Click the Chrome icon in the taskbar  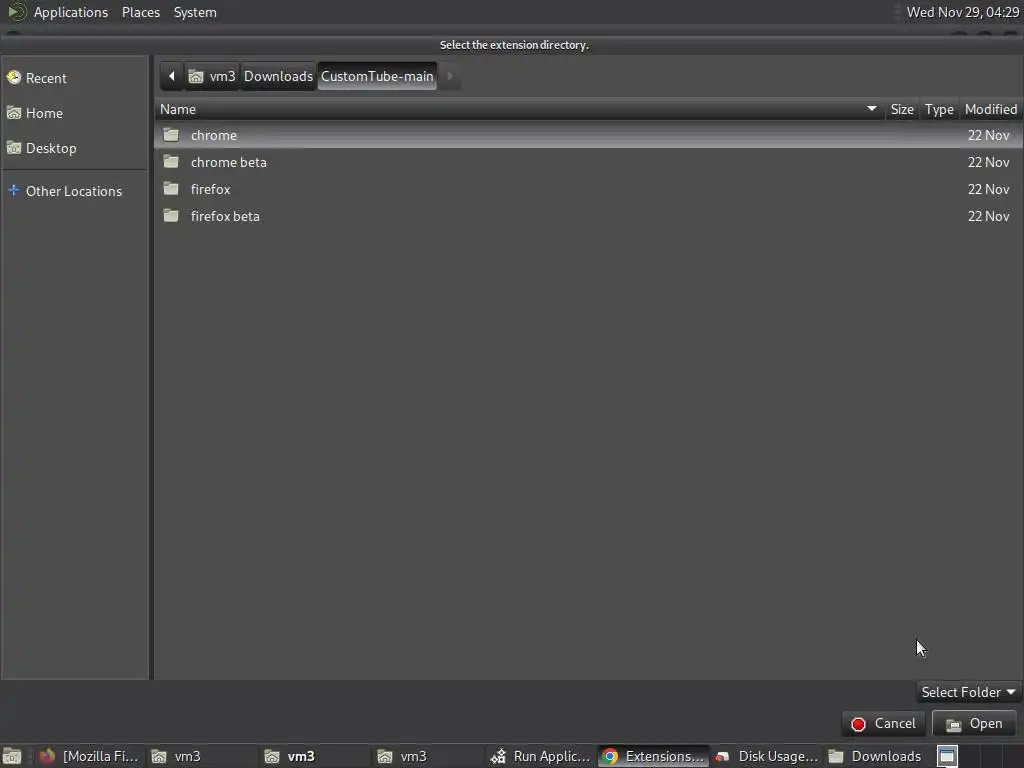point(610,756)
